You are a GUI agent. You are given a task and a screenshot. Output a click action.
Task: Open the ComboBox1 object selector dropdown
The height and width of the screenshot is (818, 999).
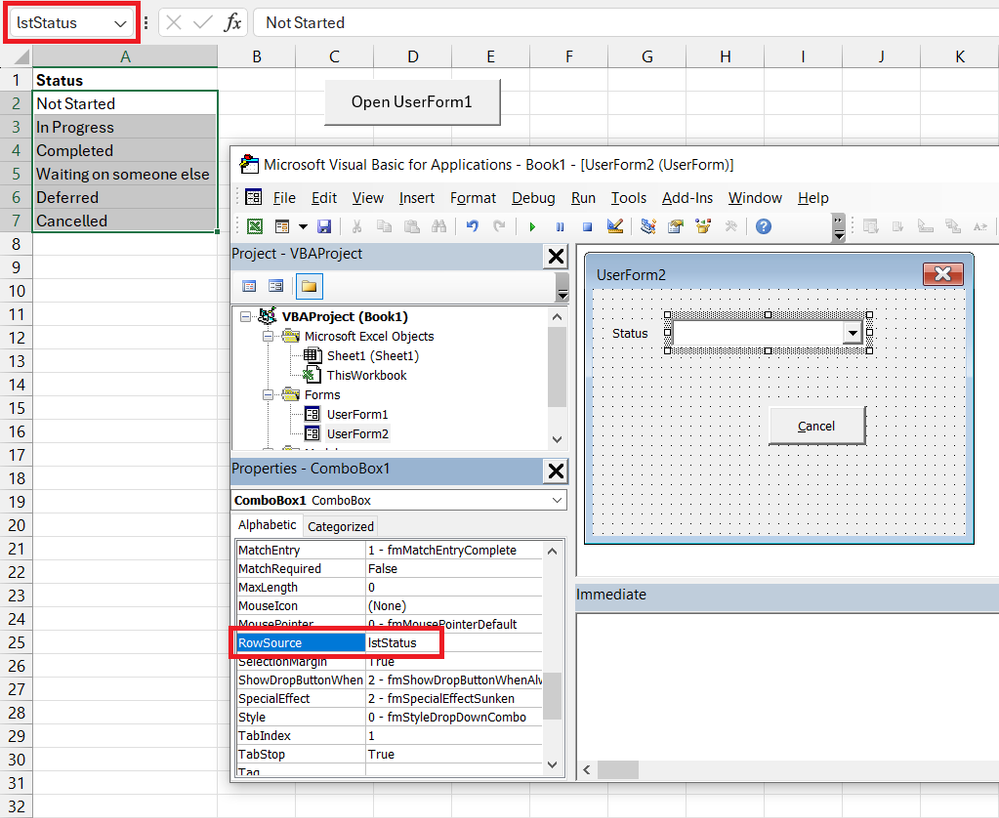click(557, 500)
